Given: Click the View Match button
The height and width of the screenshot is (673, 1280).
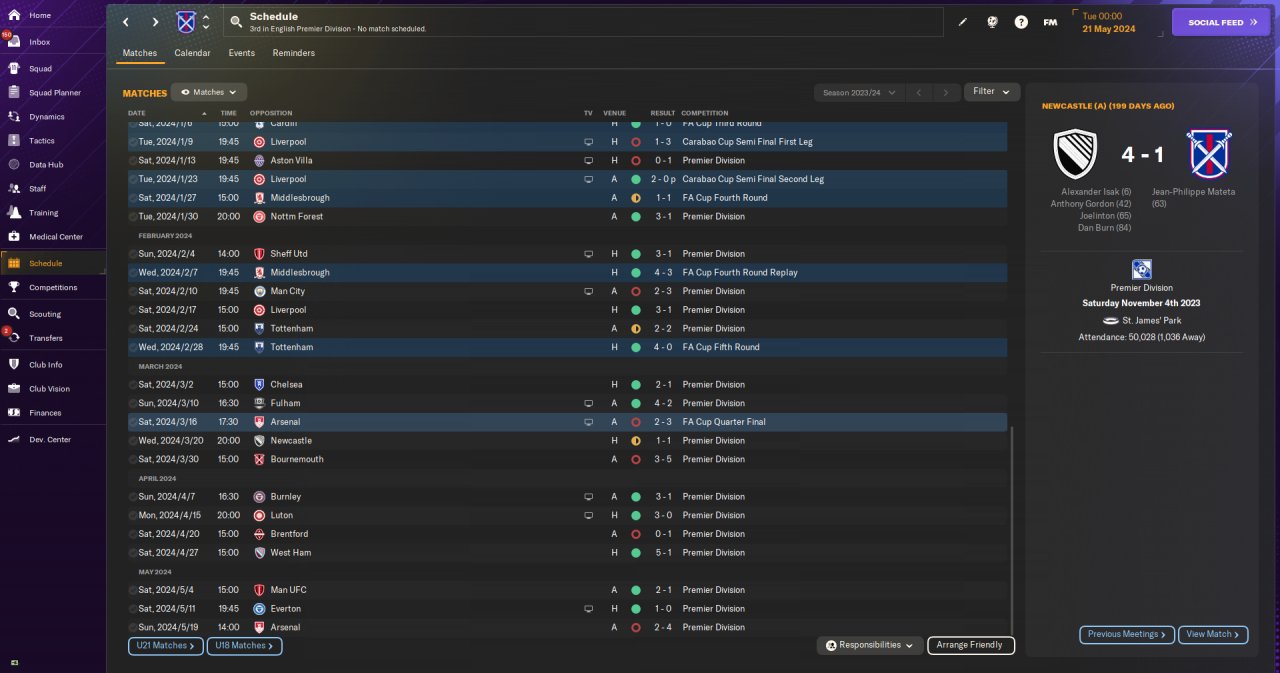Looking at the screenshot, I should tap(1214, 634).
